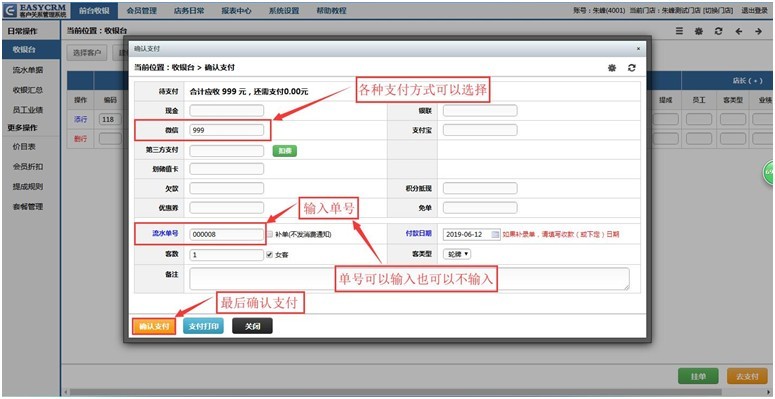Viewport: 775px width, 399px height.
Task: Open the 报表中心 menu
Action: coord(236,10)
